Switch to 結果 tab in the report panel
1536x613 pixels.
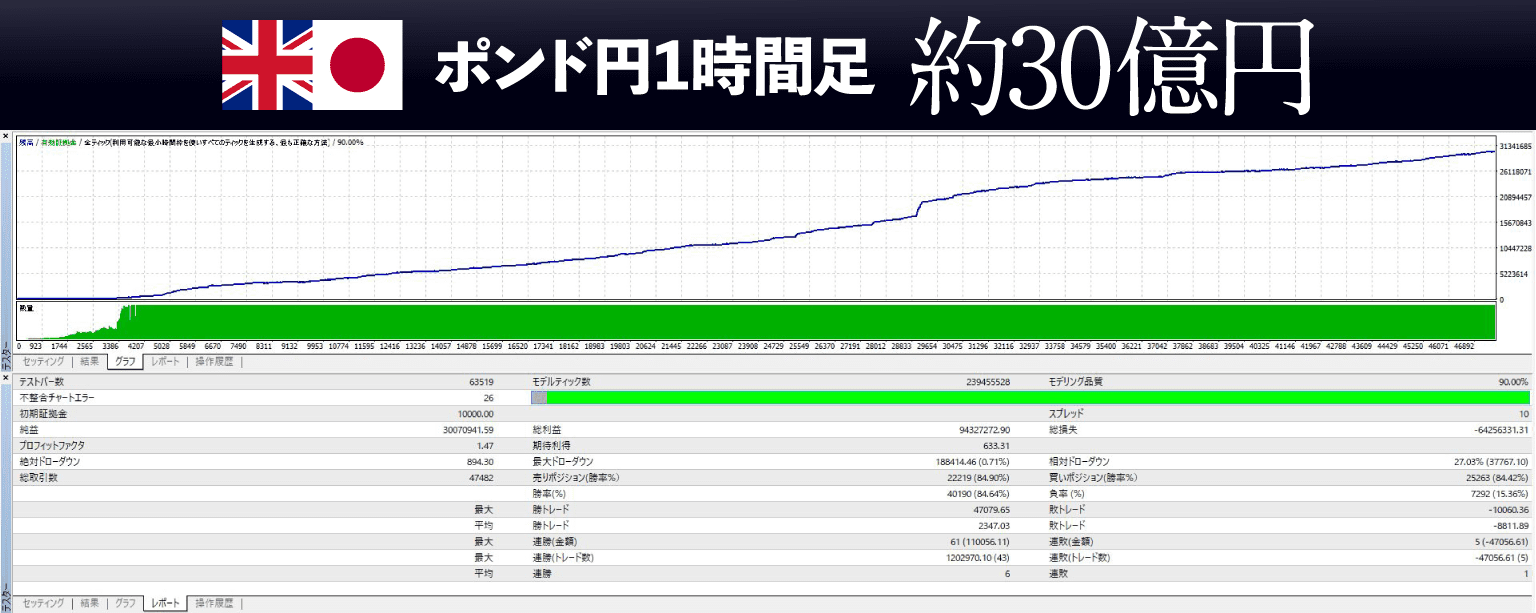coord(90,603)
